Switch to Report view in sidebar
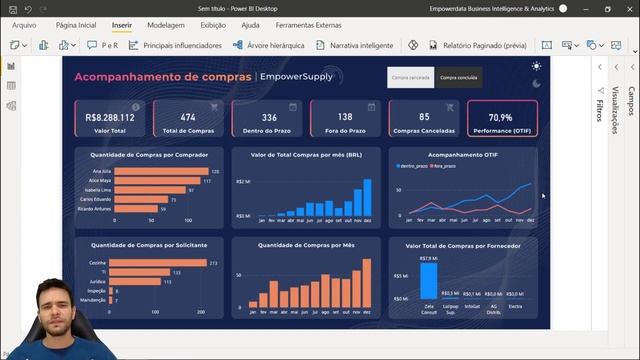Screen dimensions: 640x360 11,66
